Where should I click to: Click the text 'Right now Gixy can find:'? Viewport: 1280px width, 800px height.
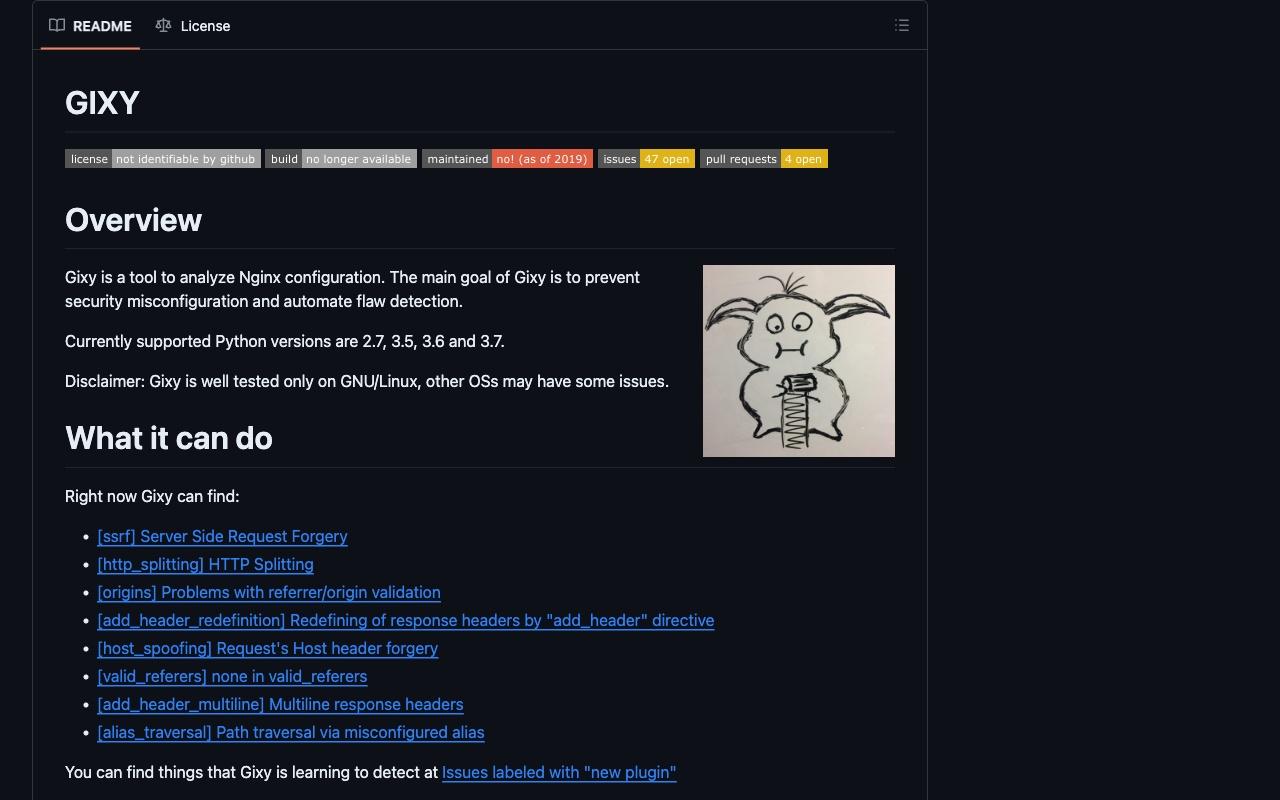pyautogui.click(x=152, y=496)
